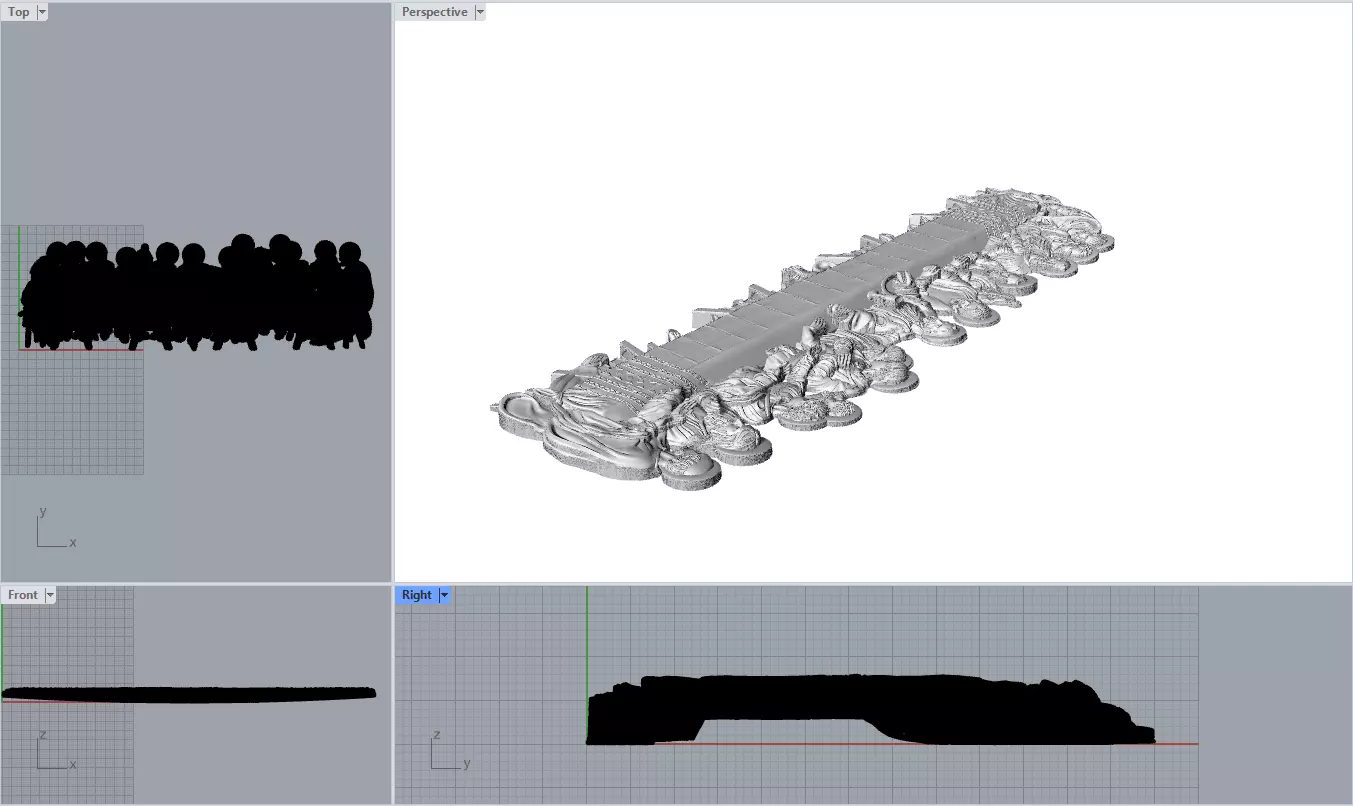Select the model side profile in Right viewport

pyautogui.click(x=870, y=709)
